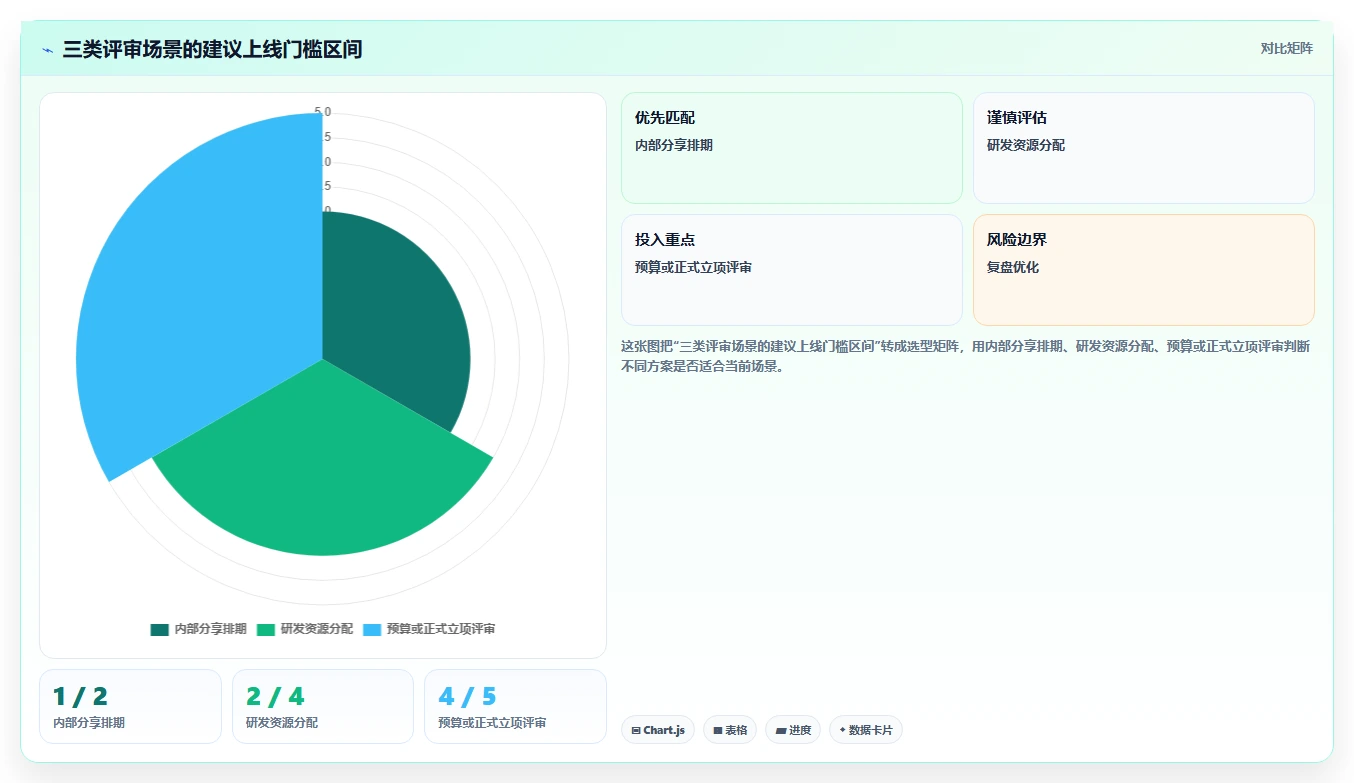Toggle 预算或正式立项评审 legend item
The width and height of the screenshot is (1354, 783).
[x=429, y=629]
